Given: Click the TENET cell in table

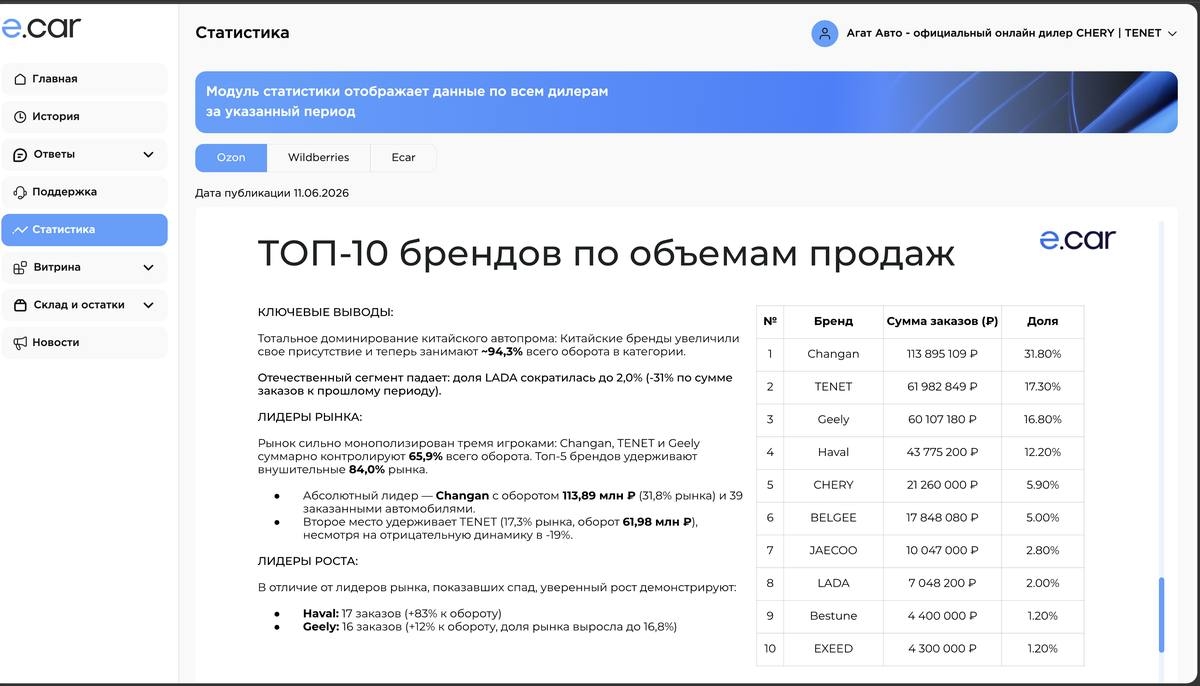Looking at the screenshot, I should click(x=833, y=387).
